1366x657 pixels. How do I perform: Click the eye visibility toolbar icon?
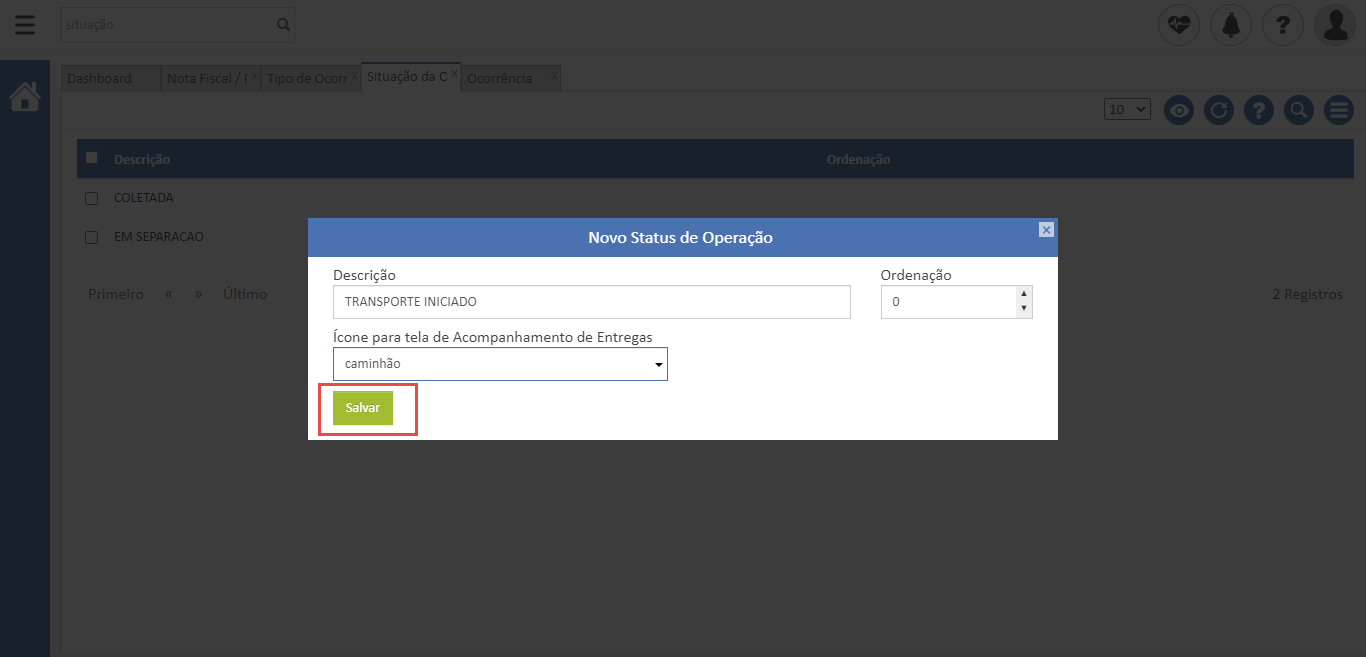tap(1179, 110)
